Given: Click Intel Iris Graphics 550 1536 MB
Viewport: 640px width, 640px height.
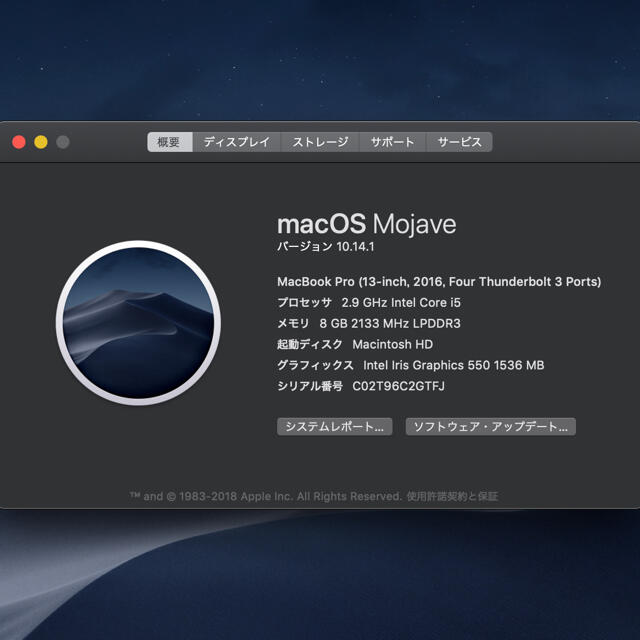Looking at the screenshot, I should pos(453,365).
